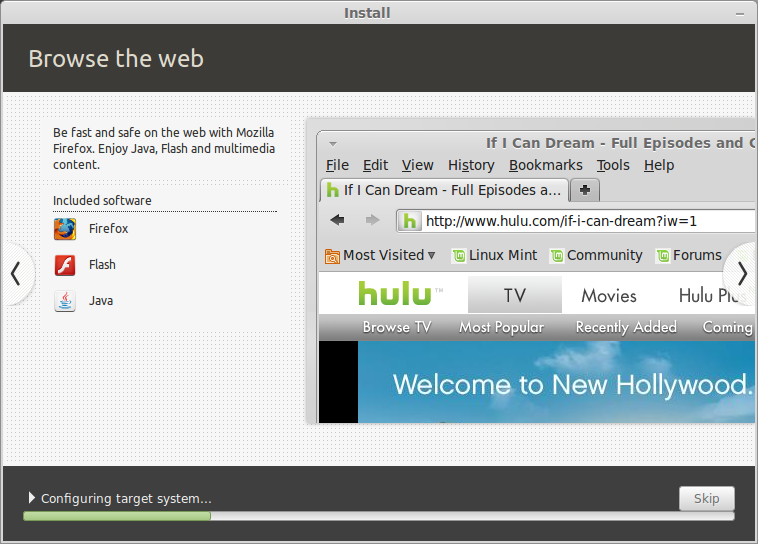Minimize the Install window
Viewport: 758px width, 544px height.
(740, 14)
